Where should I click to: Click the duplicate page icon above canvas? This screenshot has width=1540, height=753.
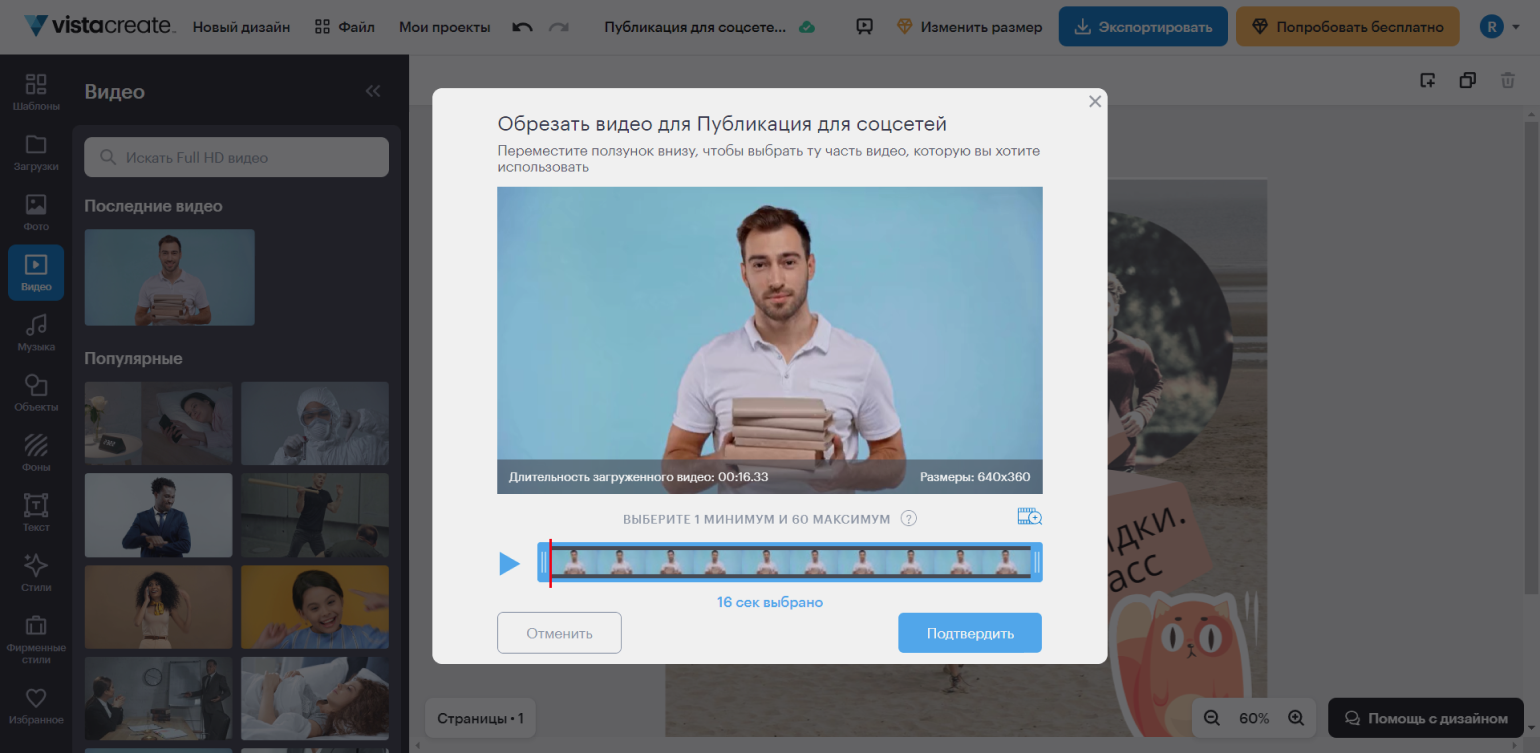(1468, 80)
